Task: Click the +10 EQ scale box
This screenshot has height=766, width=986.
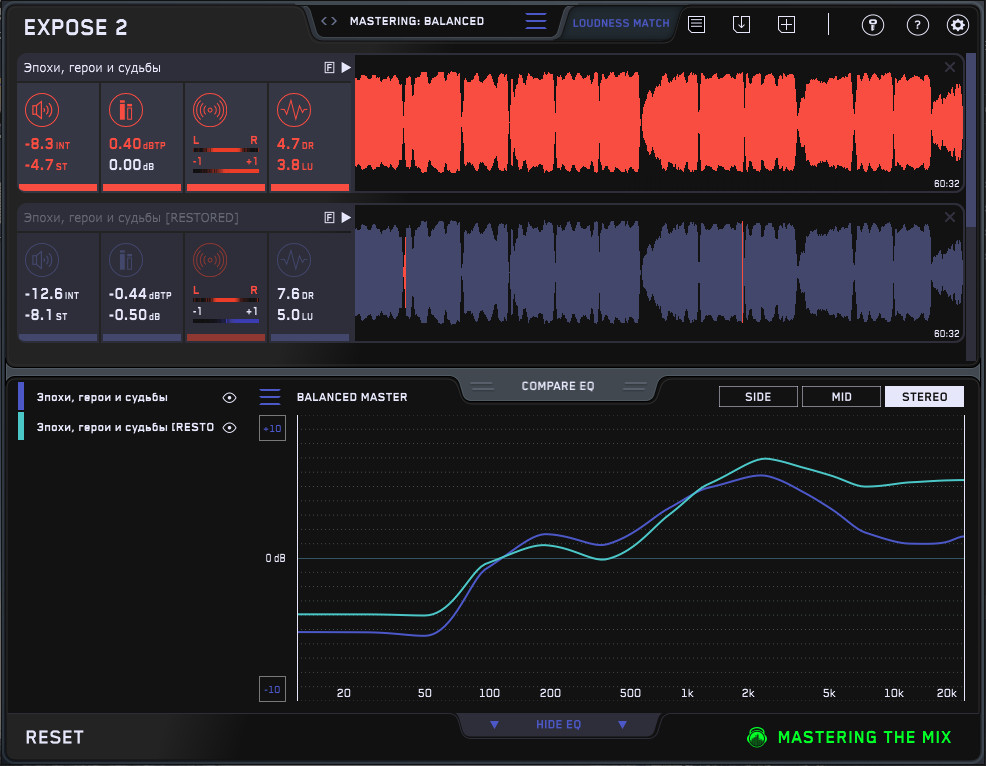Action: coord(272,429)
